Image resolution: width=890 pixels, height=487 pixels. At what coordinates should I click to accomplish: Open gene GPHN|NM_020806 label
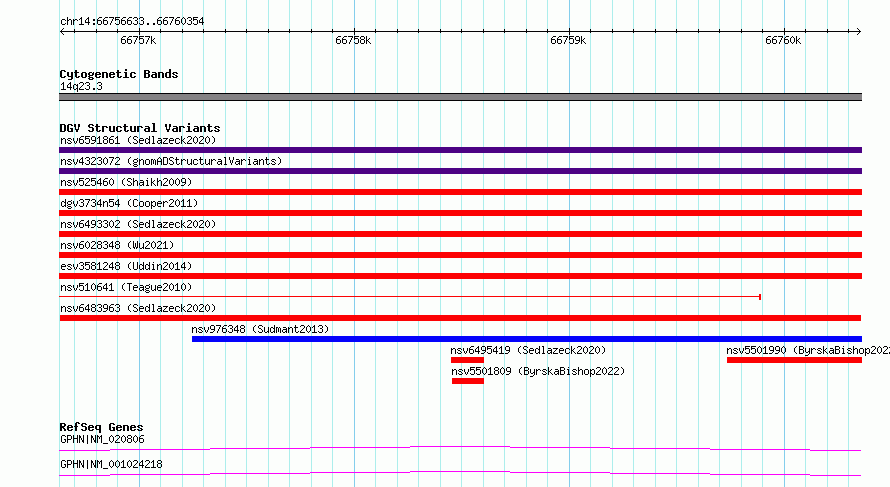click(x=102, y=439)
